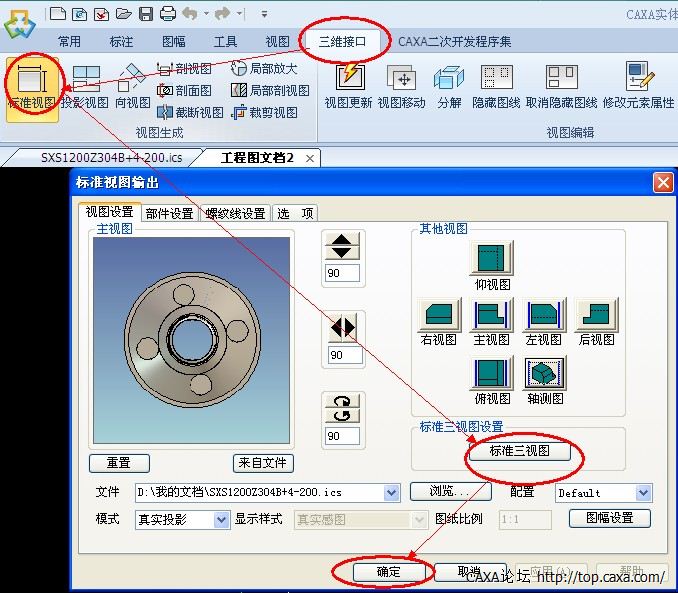Screen dimensions: 678x593
Task: Click the vertical rotation angle field
Action: [x=342, y=273]
